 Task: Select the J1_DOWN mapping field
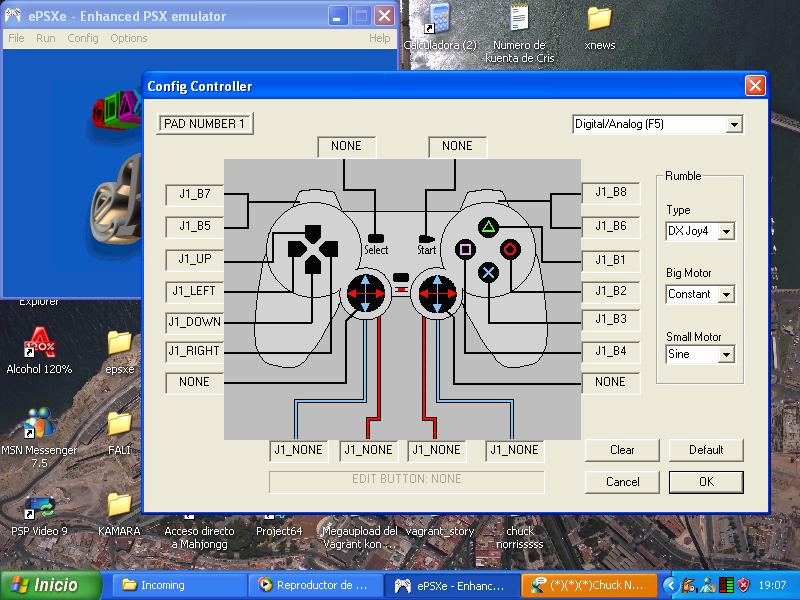click(x=194, y=322)
